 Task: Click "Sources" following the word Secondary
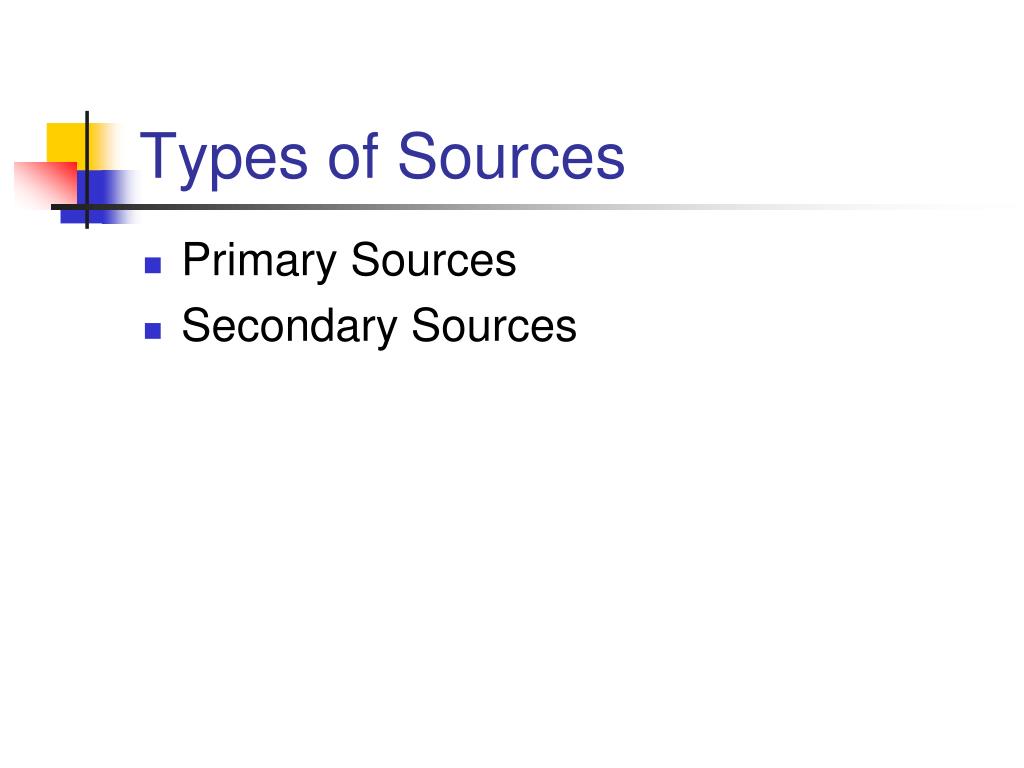[494, 325]
